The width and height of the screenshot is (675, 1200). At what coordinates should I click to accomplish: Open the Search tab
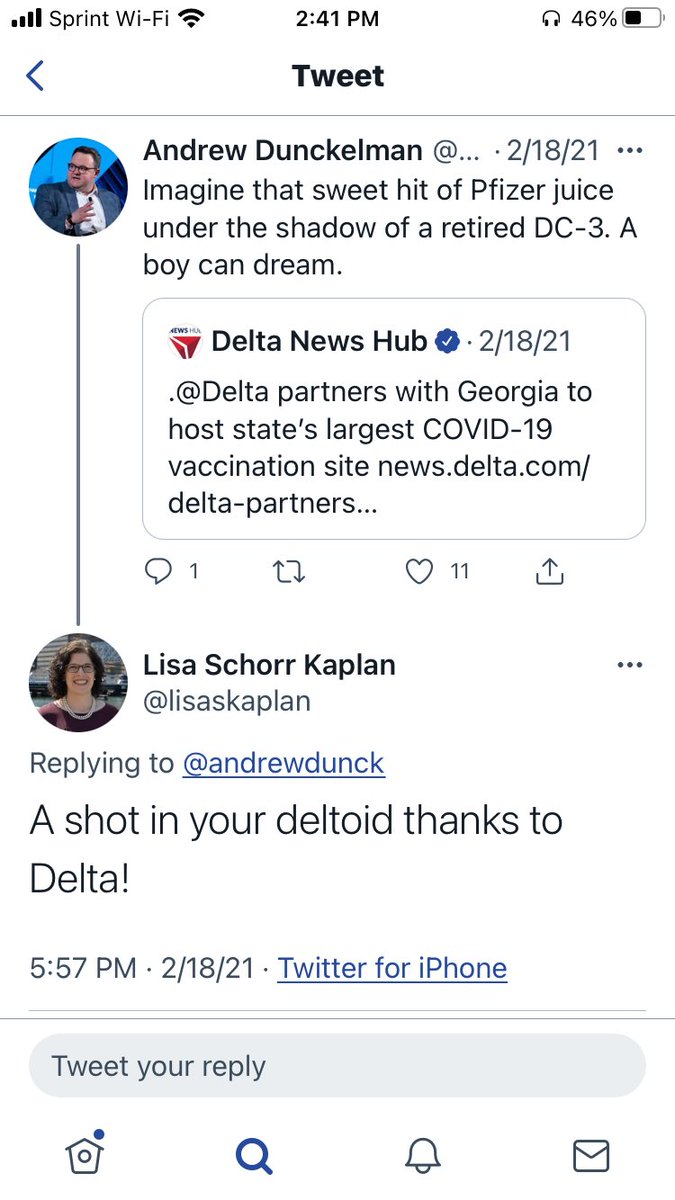click(x=253, y=1156)
